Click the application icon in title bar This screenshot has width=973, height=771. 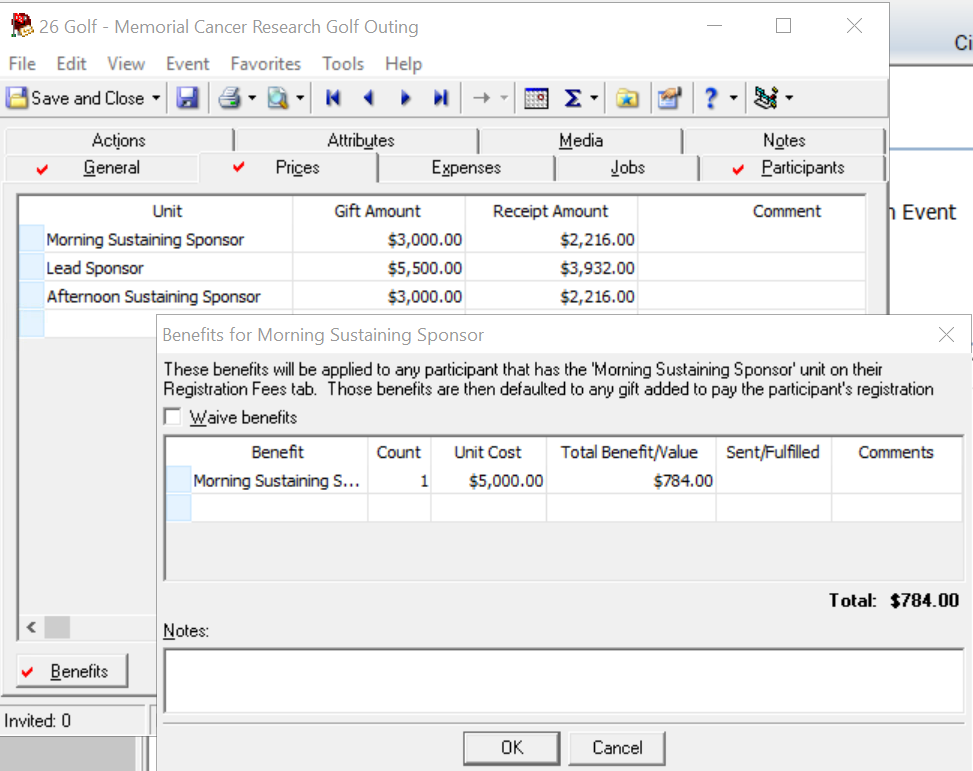tap(22, 25)
